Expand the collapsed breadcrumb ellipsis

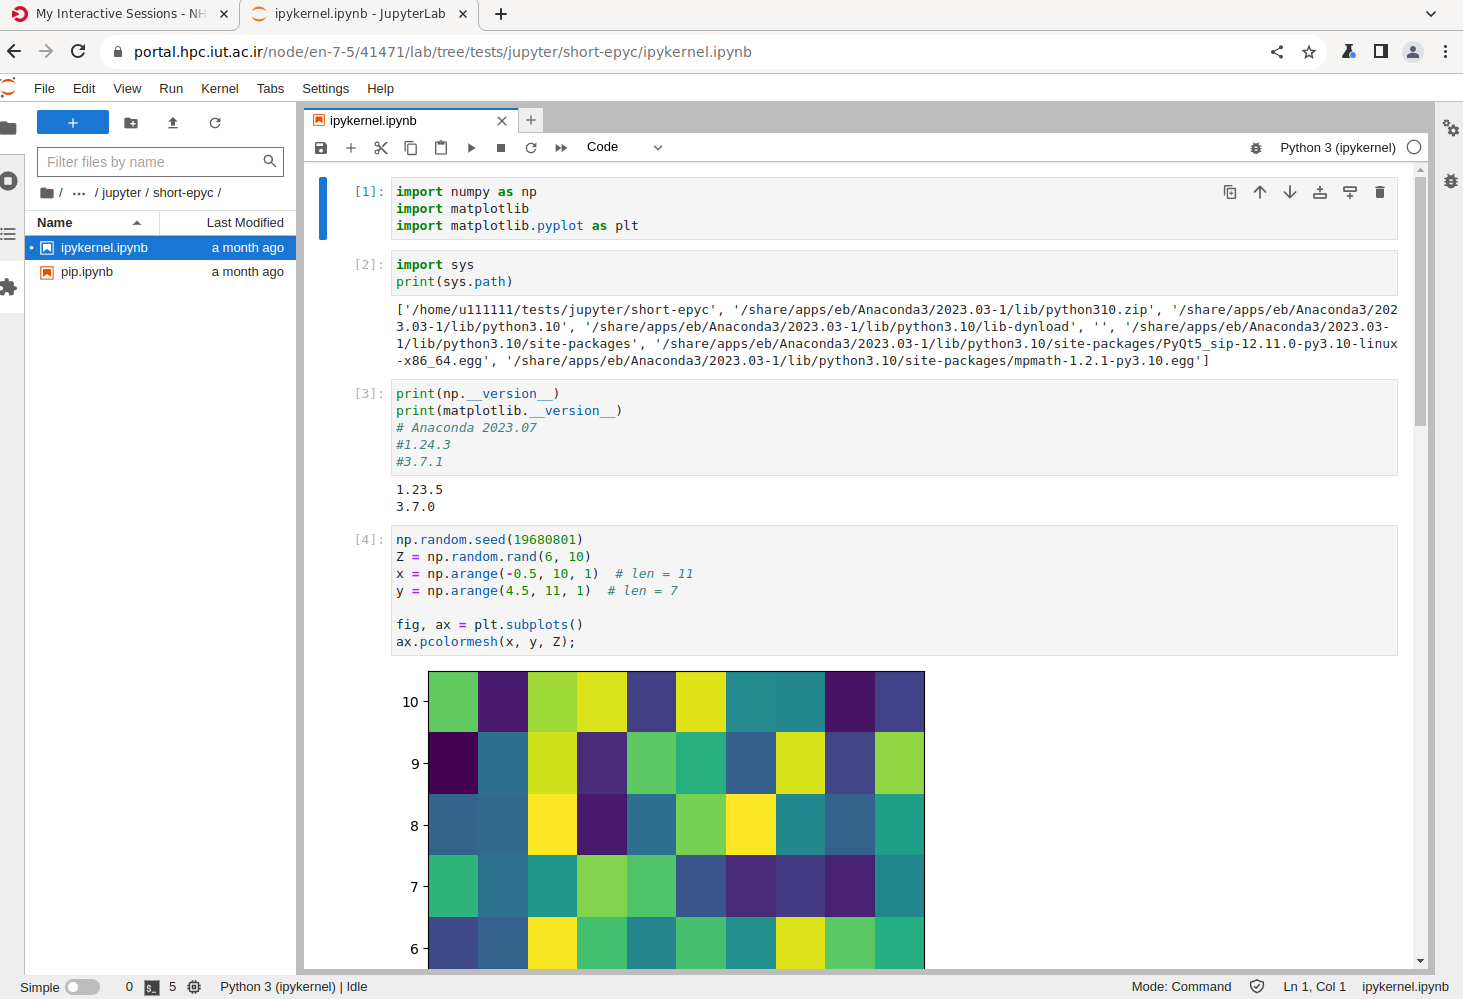coord(79,193)
